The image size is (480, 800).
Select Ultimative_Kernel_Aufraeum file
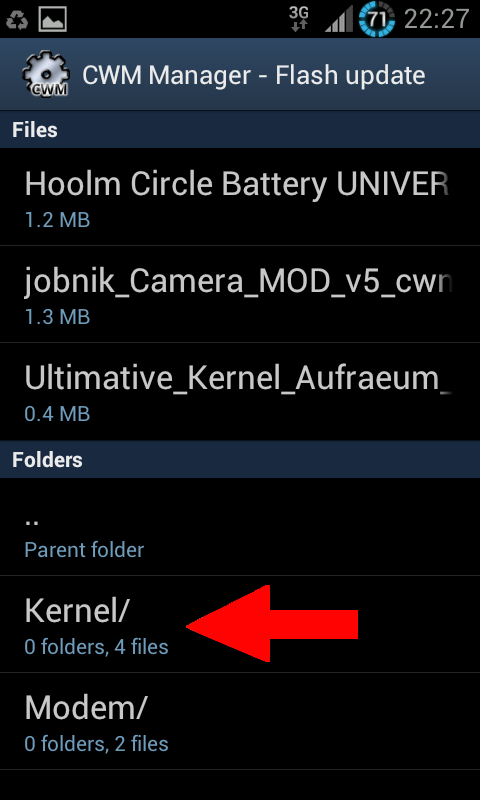pos(240,391)
